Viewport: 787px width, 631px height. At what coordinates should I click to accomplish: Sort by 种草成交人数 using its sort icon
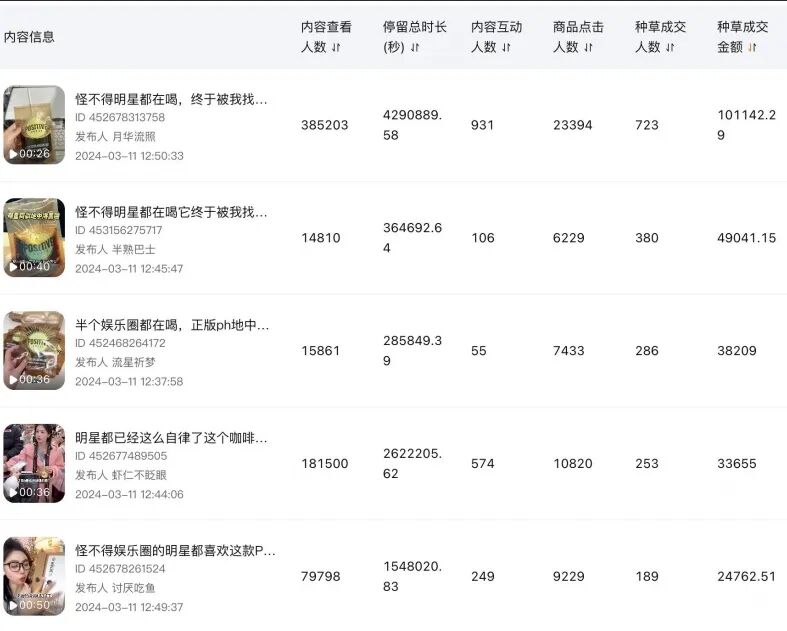click(x=670, y=47)
